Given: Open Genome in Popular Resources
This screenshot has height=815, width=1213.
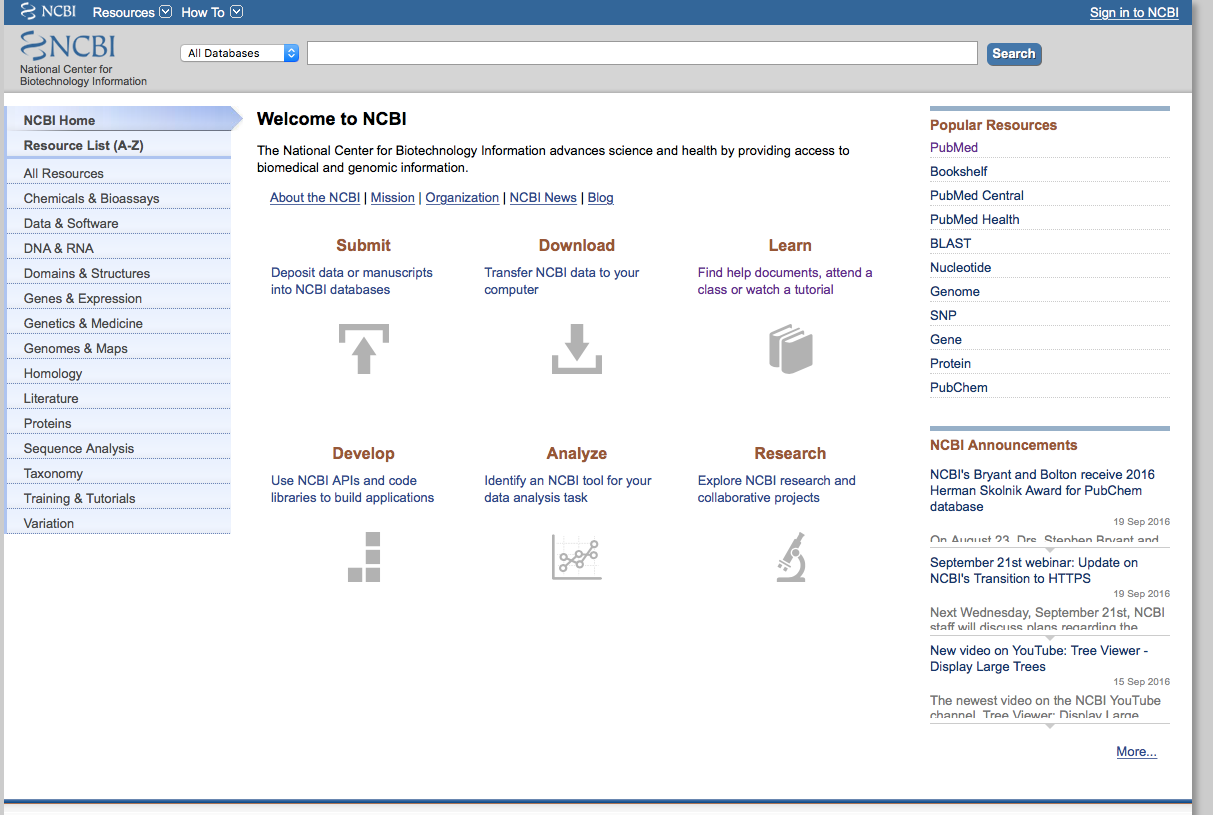Looking at the screenshot, I should [x=955, y=291].
